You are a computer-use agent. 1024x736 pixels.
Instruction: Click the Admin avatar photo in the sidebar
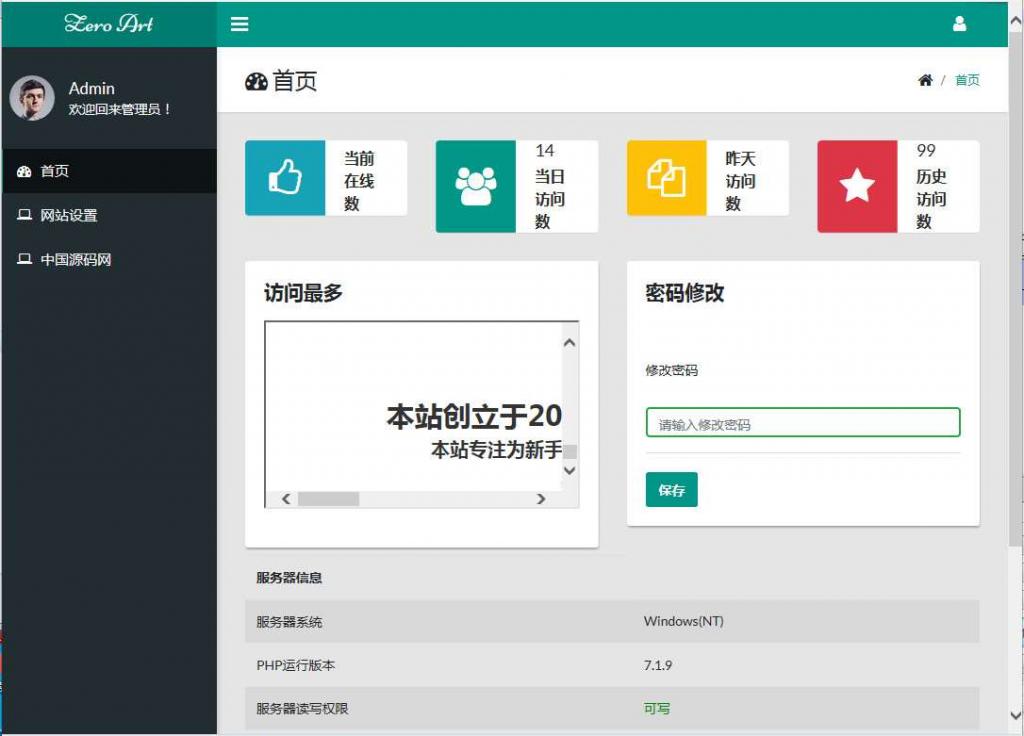tap(31, 97)
